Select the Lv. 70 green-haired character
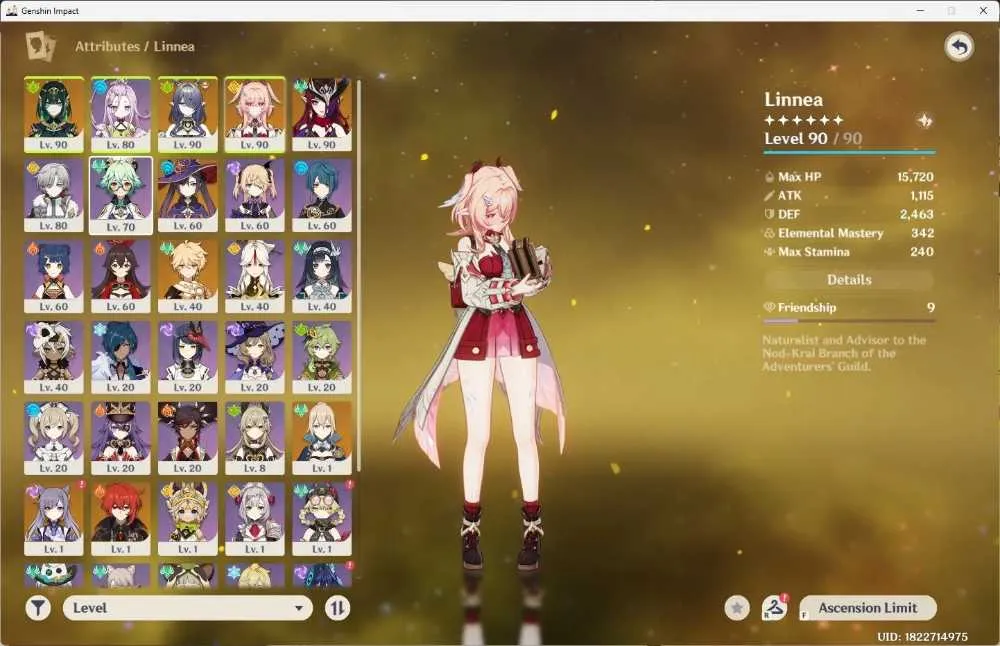This screenshot has width=1000, height=646. 121,196
